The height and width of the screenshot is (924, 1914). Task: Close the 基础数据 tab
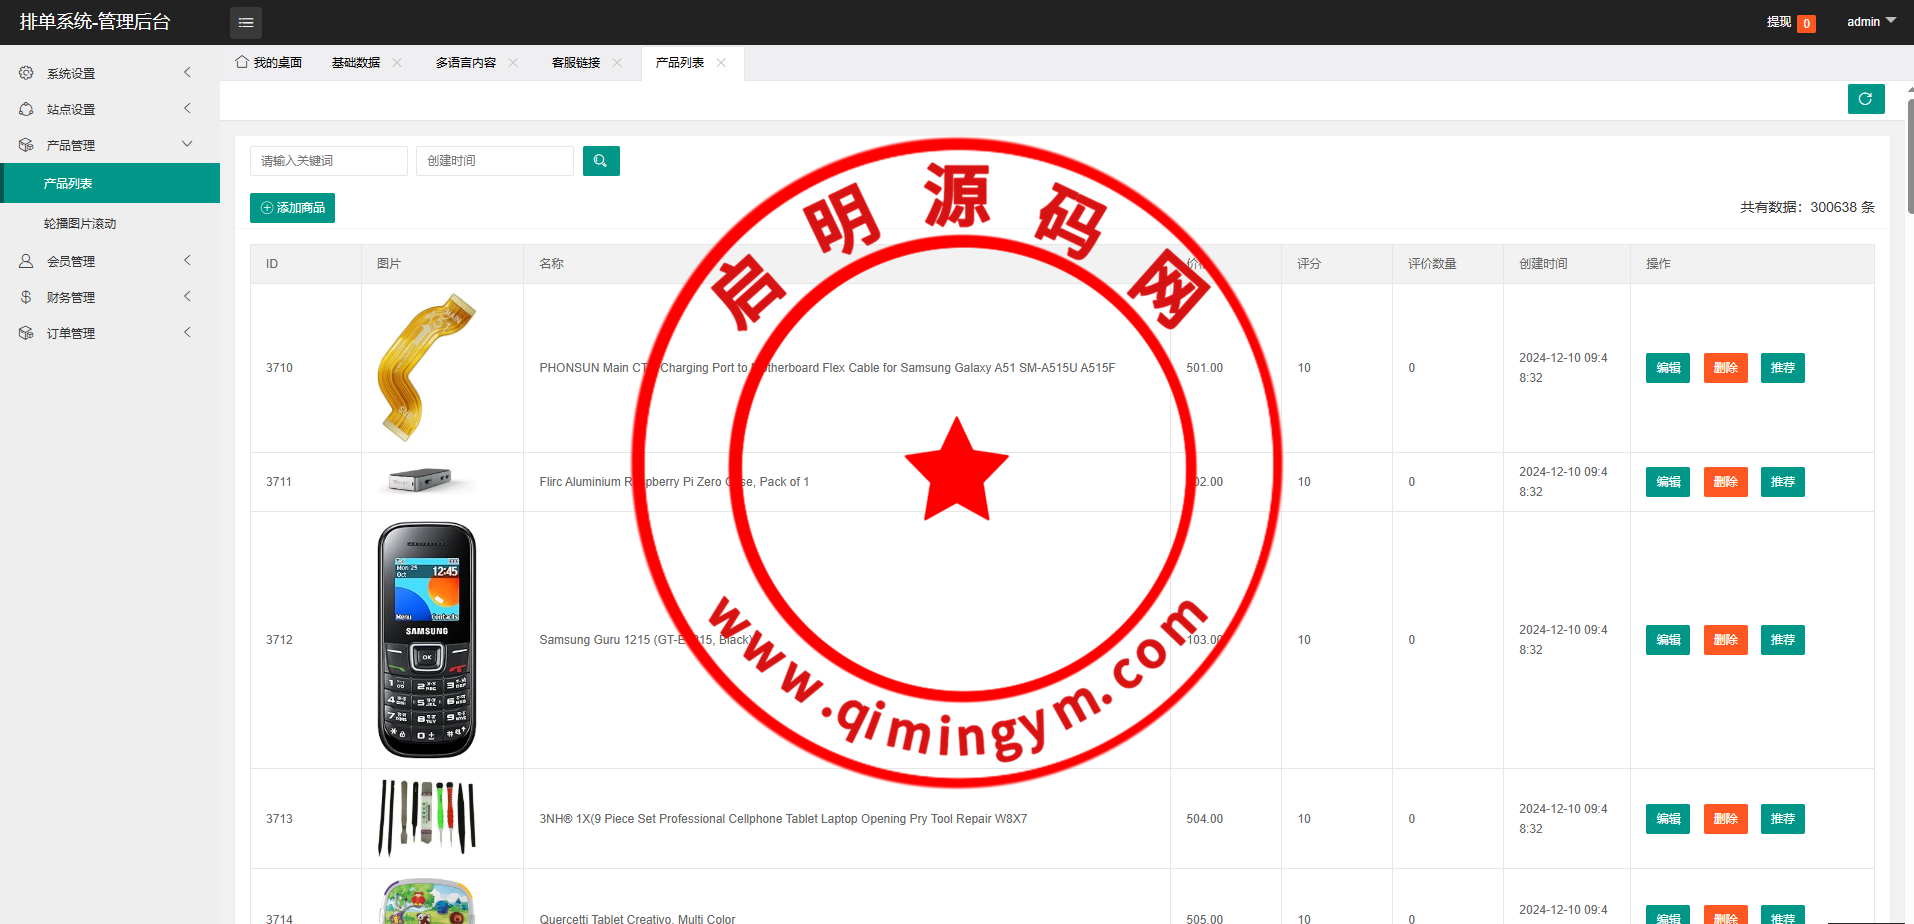[x=397, y=63]
